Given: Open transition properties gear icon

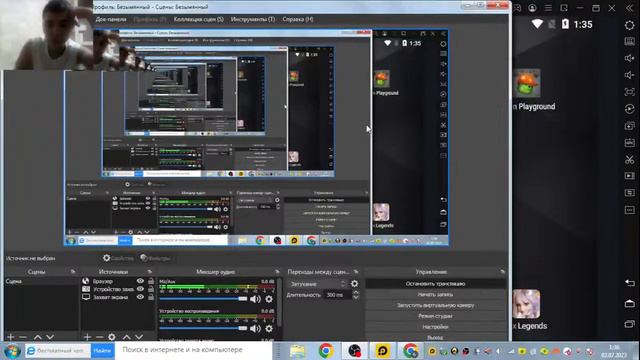Looking at the screenshot, I should 355,284.
